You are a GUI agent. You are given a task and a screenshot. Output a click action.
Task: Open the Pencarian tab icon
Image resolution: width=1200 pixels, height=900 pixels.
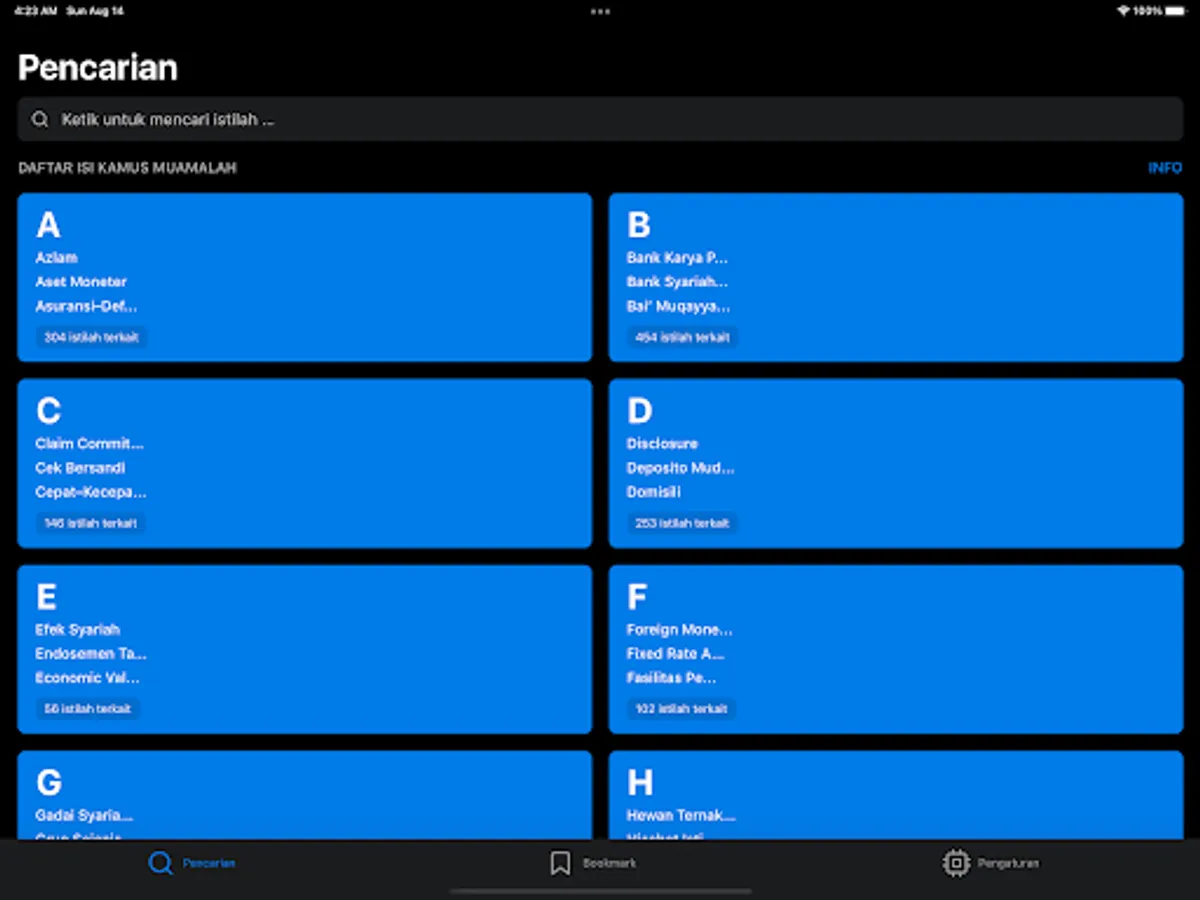coord(161,863)
